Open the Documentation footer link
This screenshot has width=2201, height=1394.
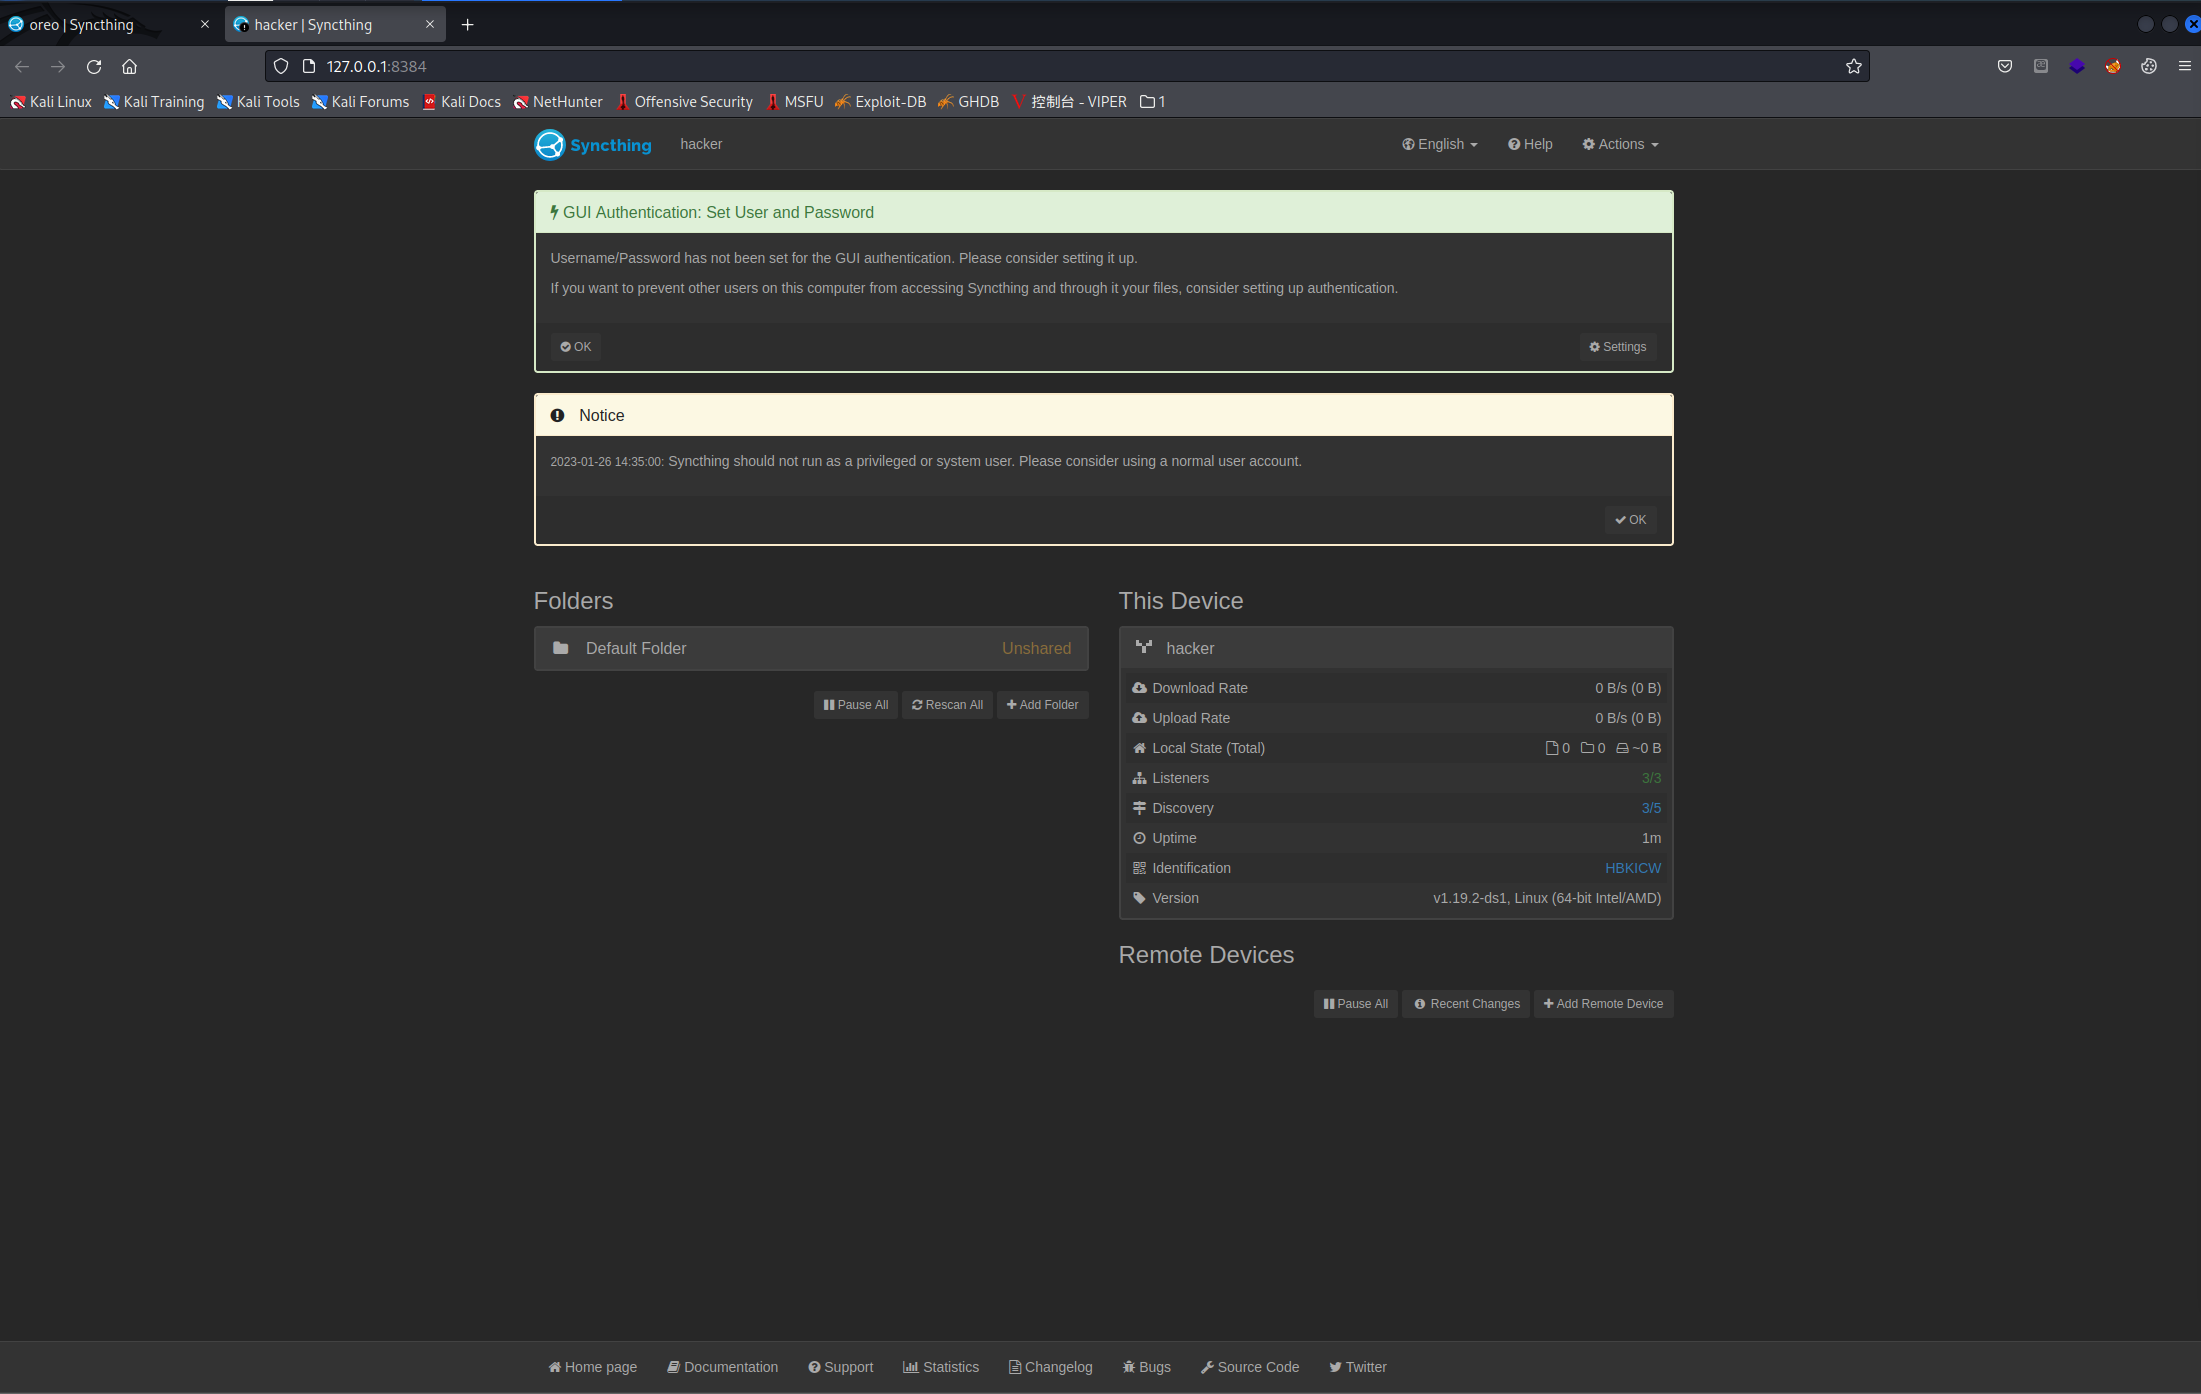(x=722, y=1367)
